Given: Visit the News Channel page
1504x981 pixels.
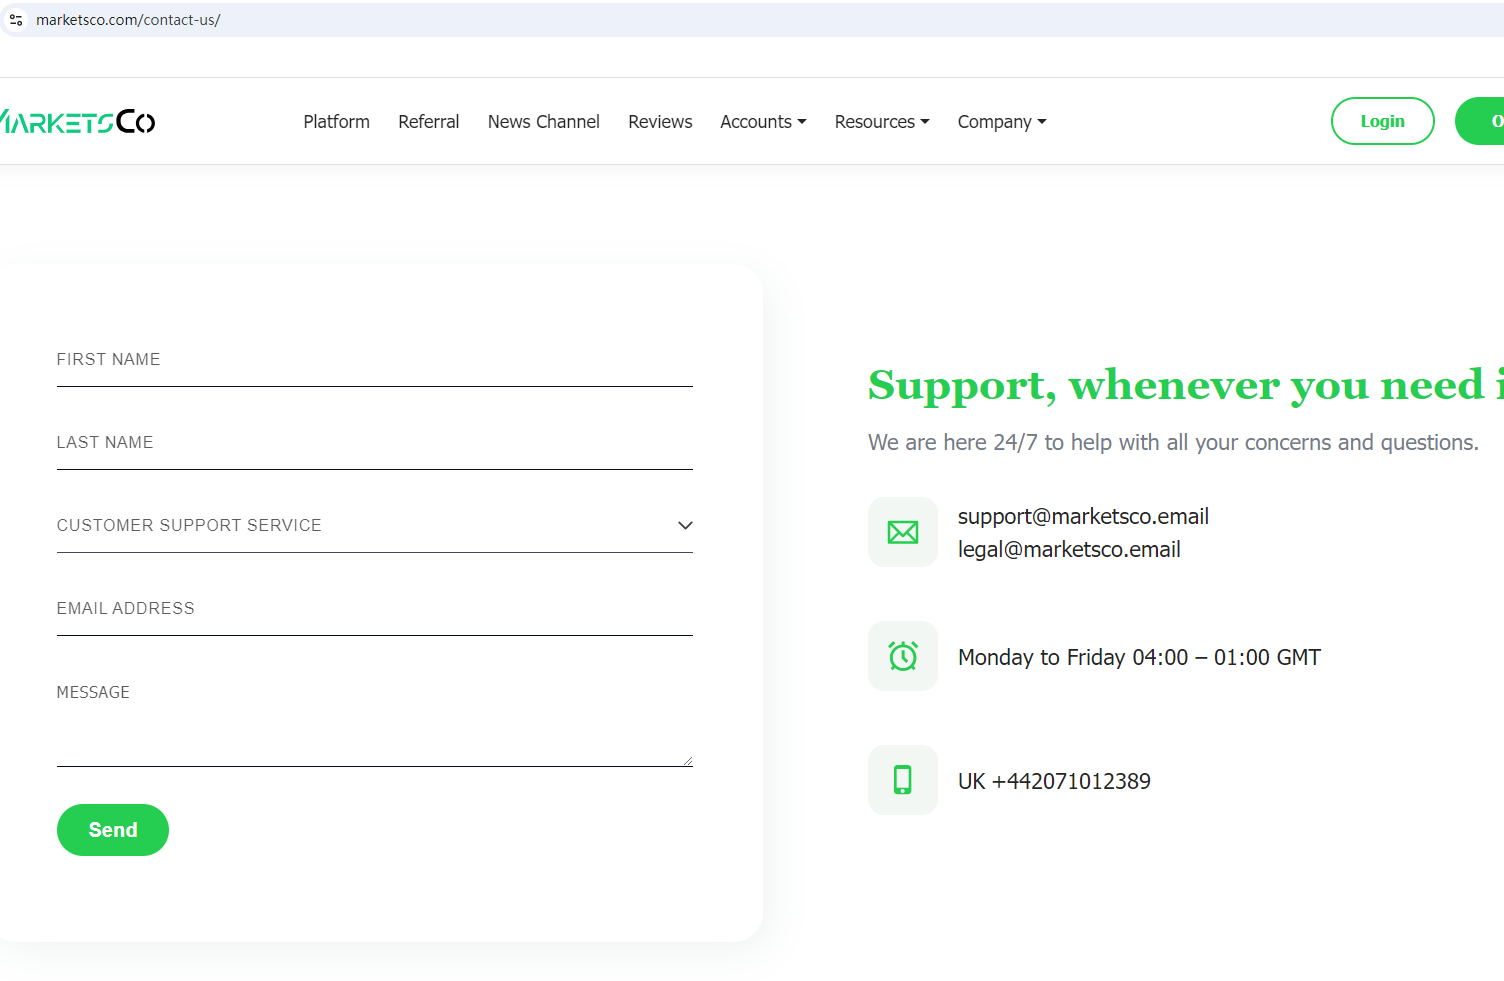Looking at the screenshot, I should pos(544,122).
